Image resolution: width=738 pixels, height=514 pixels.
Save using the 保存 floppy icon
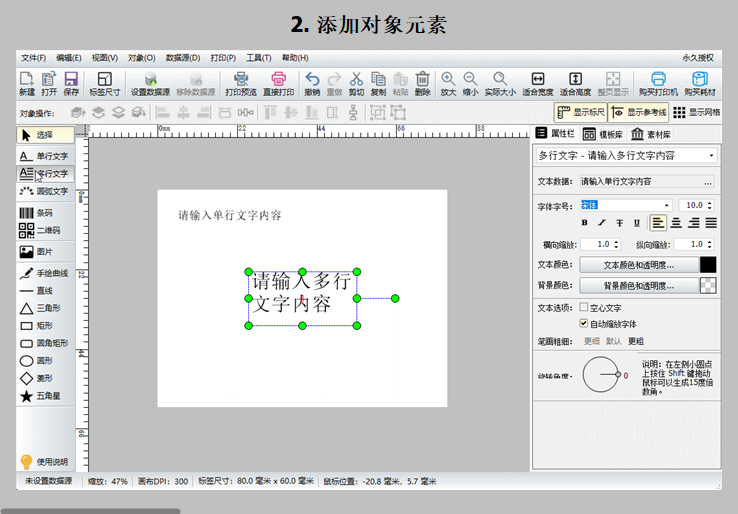[x=71, y=83]
